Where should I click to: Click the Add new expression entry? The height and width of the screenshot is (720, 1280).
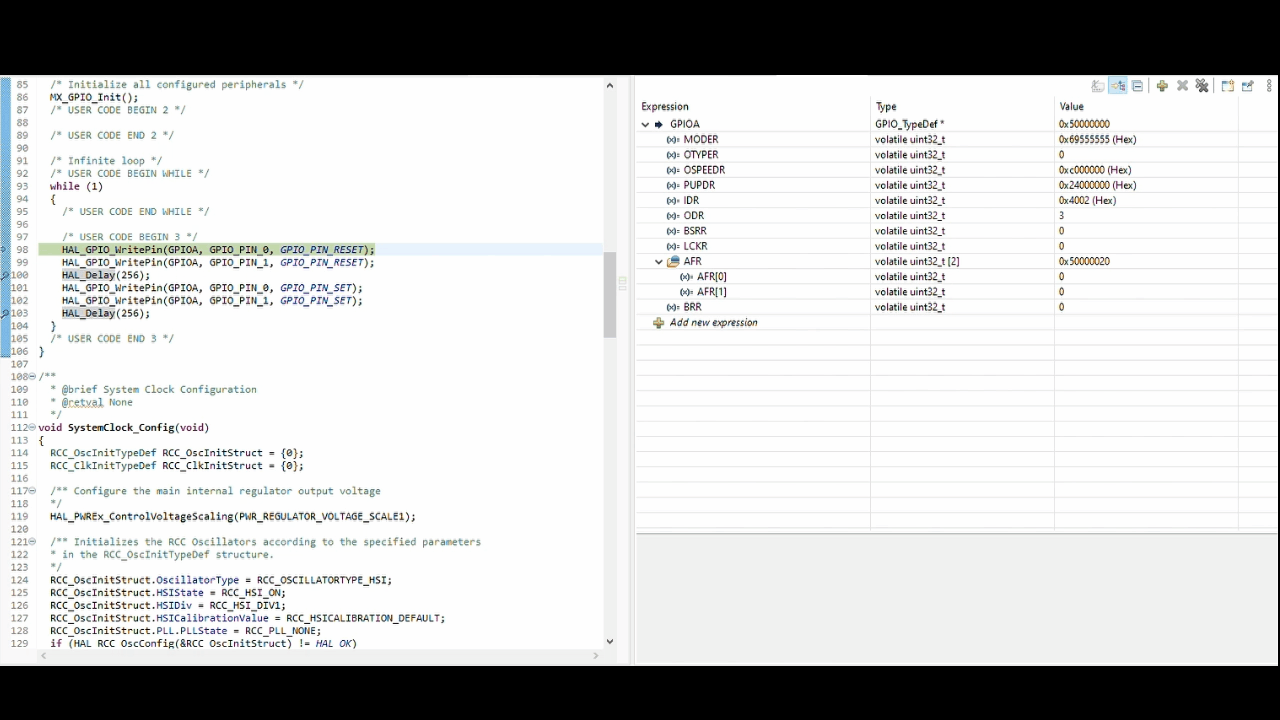713,323
